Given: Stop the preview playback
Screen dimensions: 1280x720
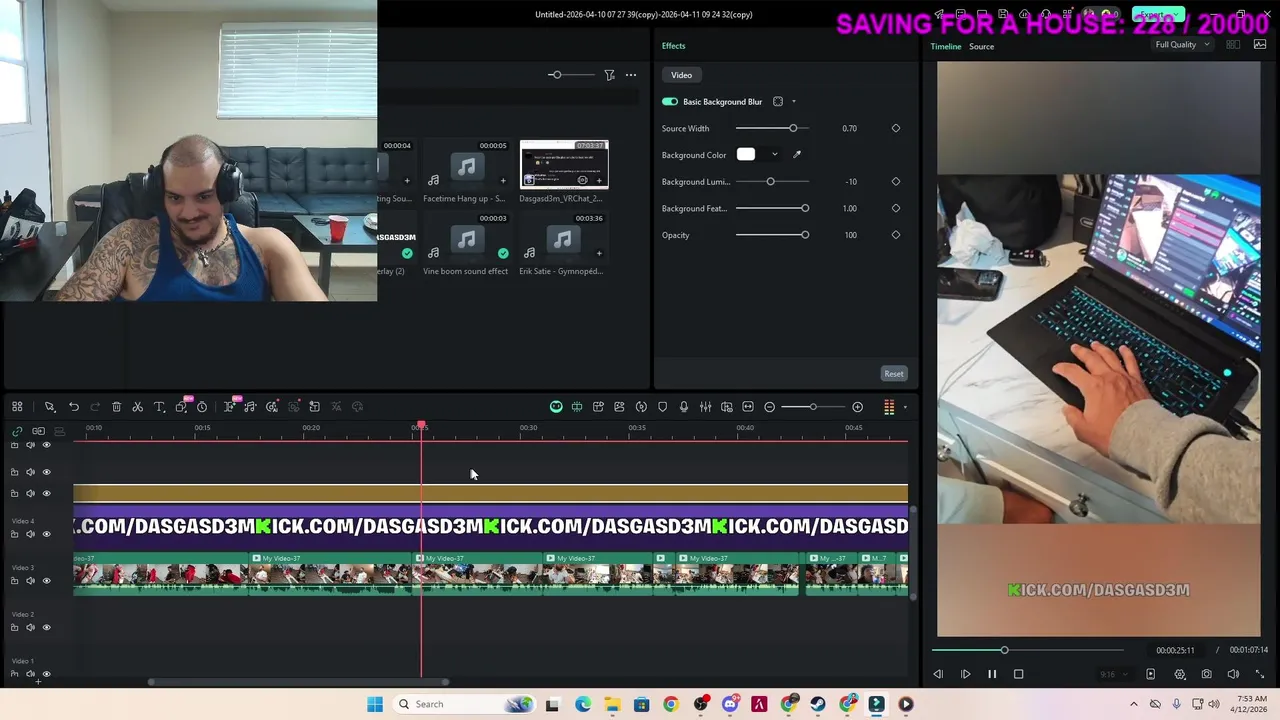Looking at the screenshot, I should pyautogui.click(x=1018, y=674).
